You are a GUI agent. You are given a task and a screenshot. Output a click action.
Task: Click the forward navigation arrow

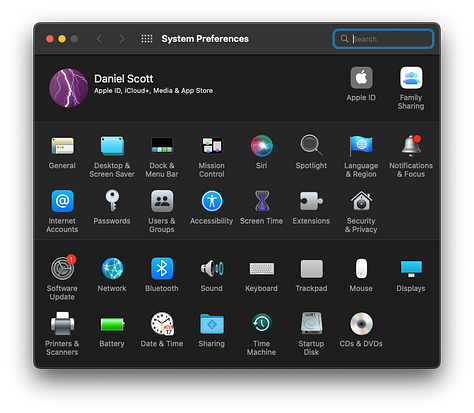[122, 39]
